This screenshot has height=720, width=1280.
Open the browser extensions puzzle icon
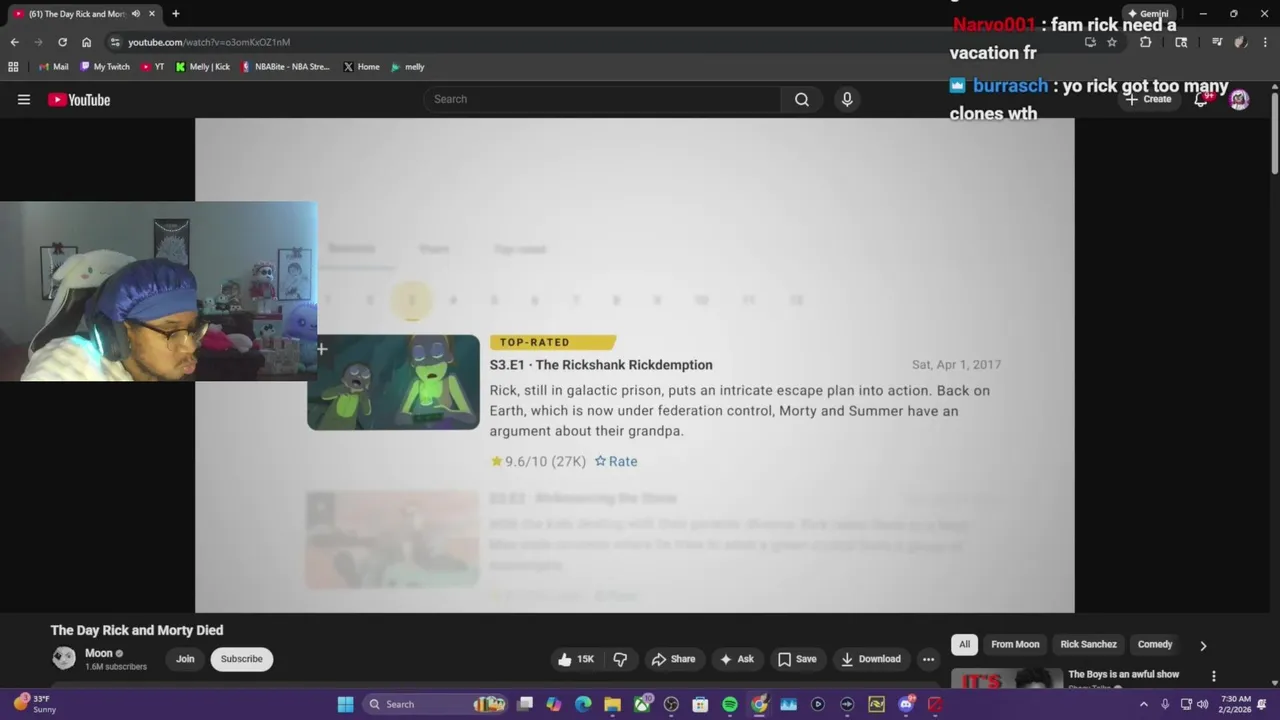[x=1146, y=42]
